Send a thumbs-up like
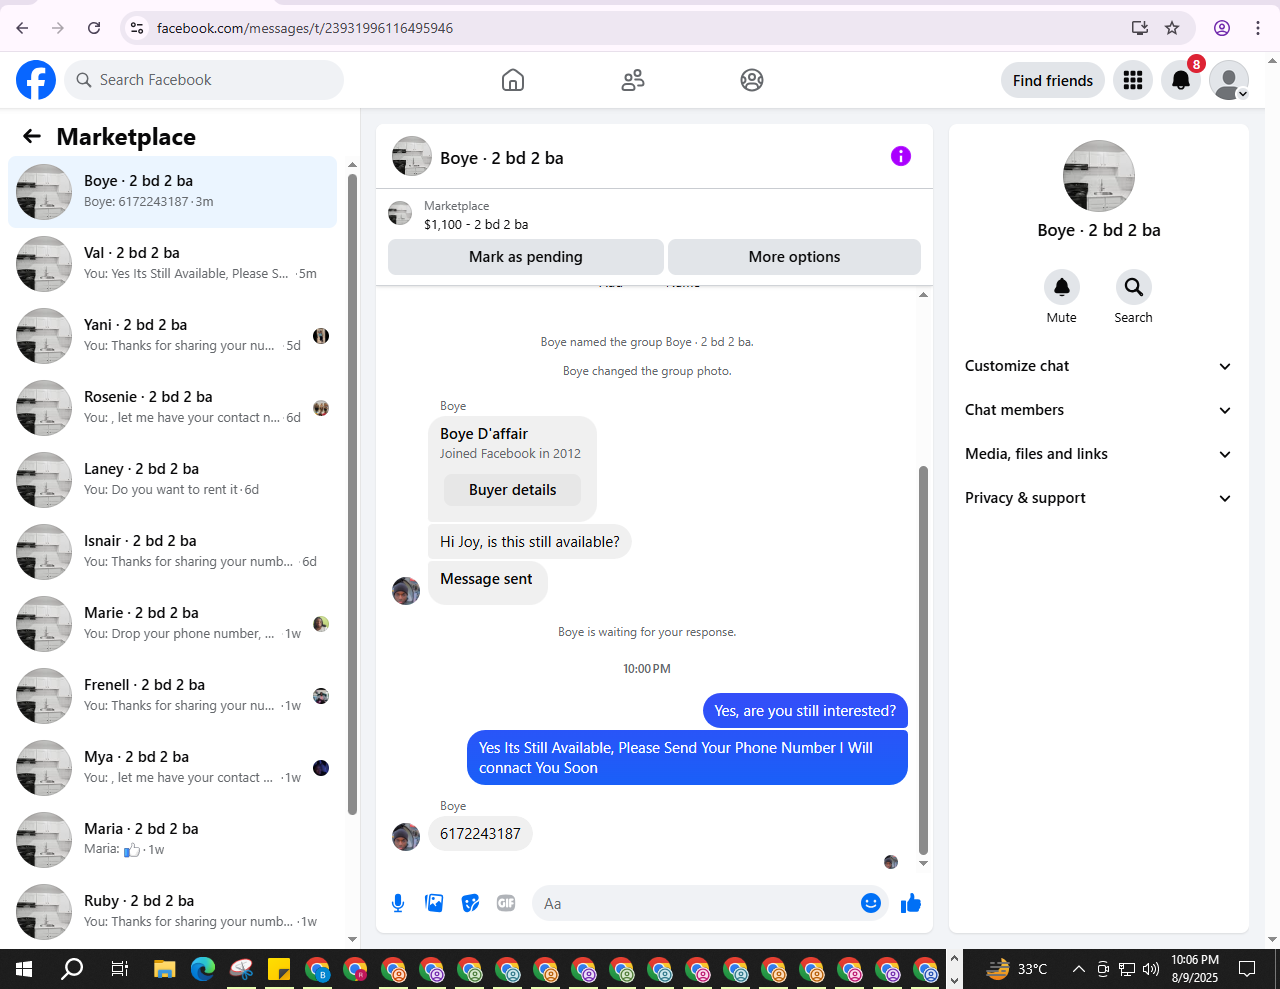1280x989 pixels. (x=911, y=904)
